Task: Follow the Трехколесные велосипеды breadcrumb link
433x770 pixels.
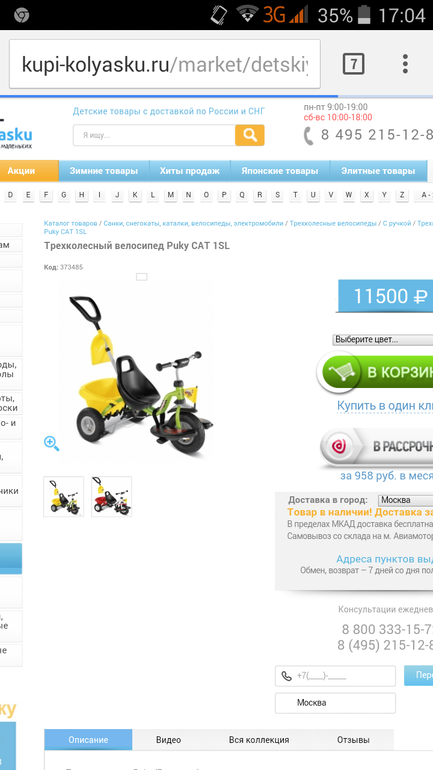Action: (x=333, y=223)
